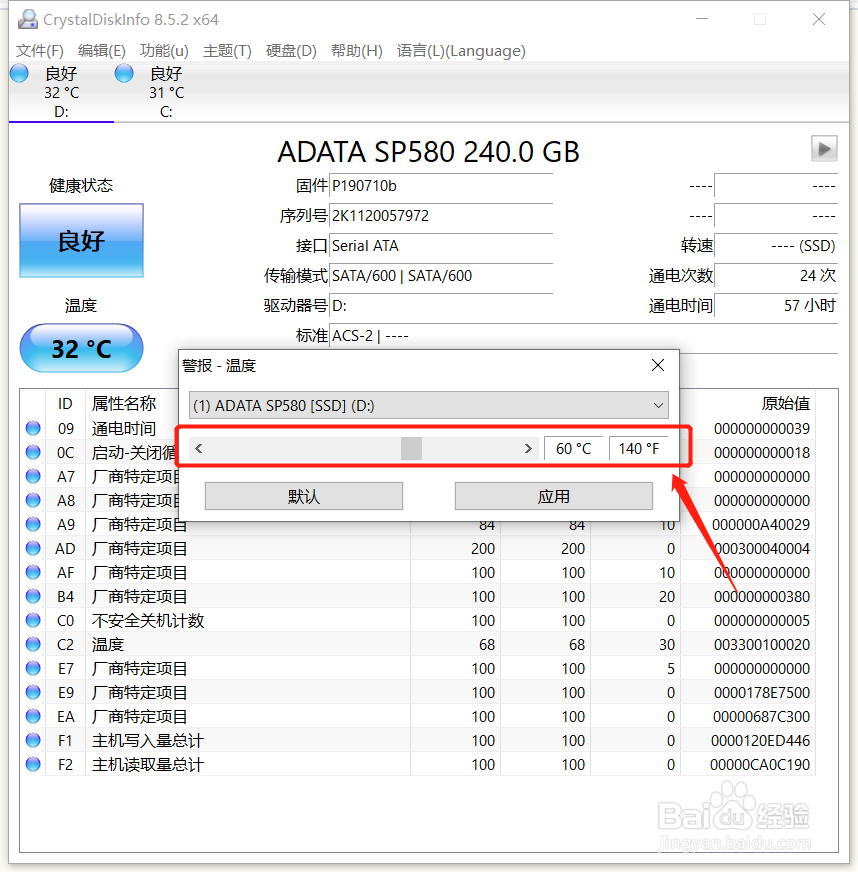Open the 功能(u) menu

[x=164, y=51]
